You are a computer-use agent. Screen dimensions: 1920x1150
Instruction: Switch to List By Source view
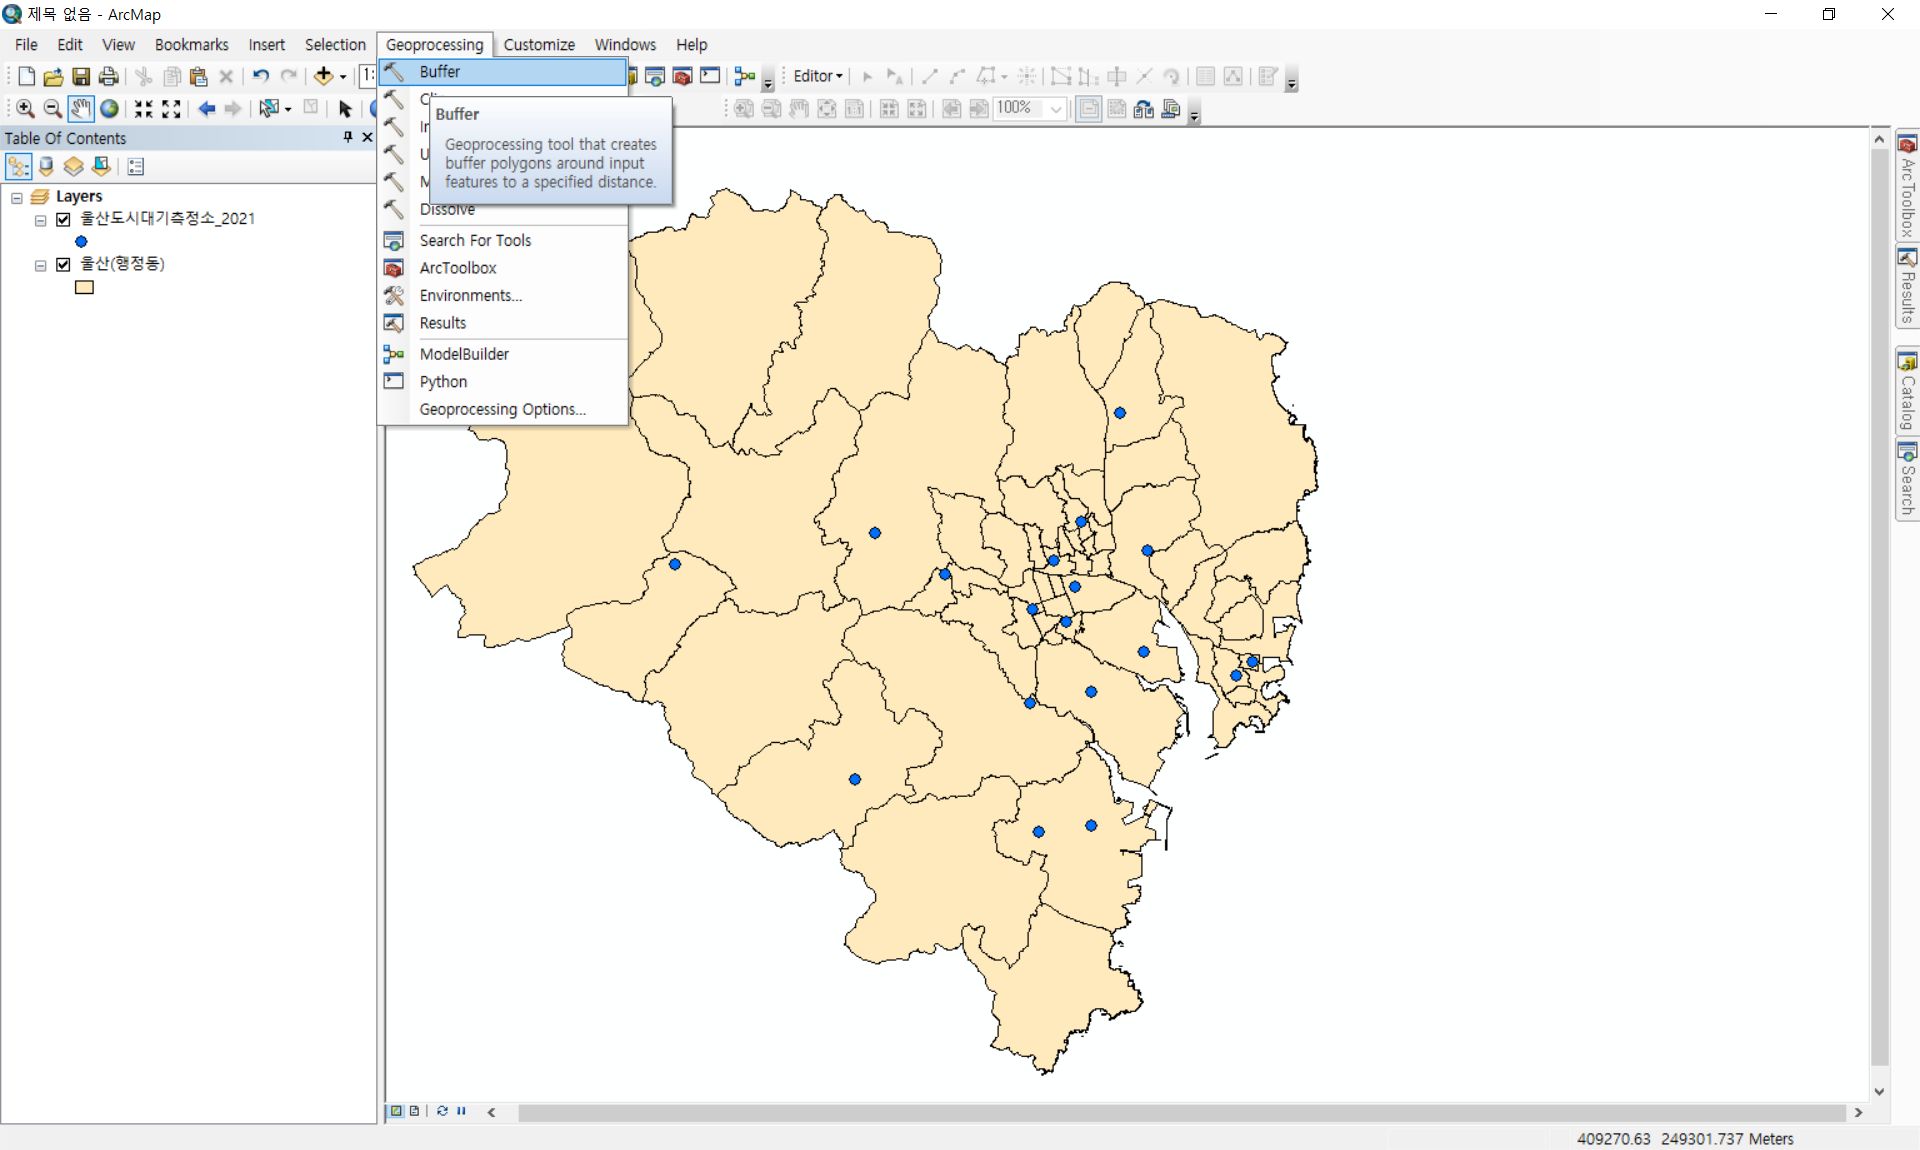pyautogui.click(x=46, y=166)
